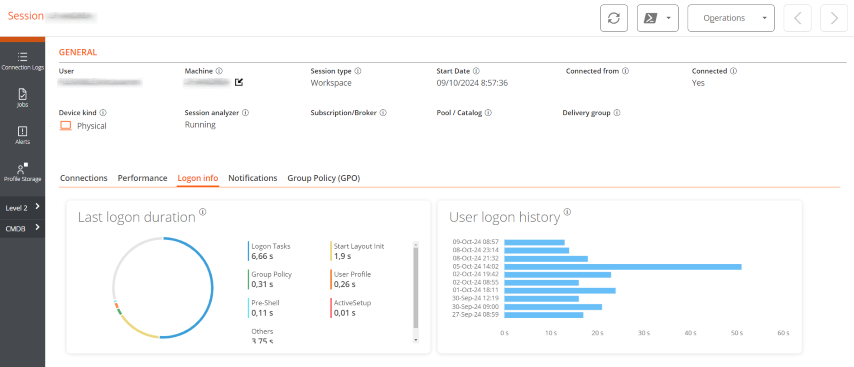Image resolution: width=854 pixels, height=367 pixels.
Task: Click the info icon beside Last logon duration
Action: (x=203, y=212)
